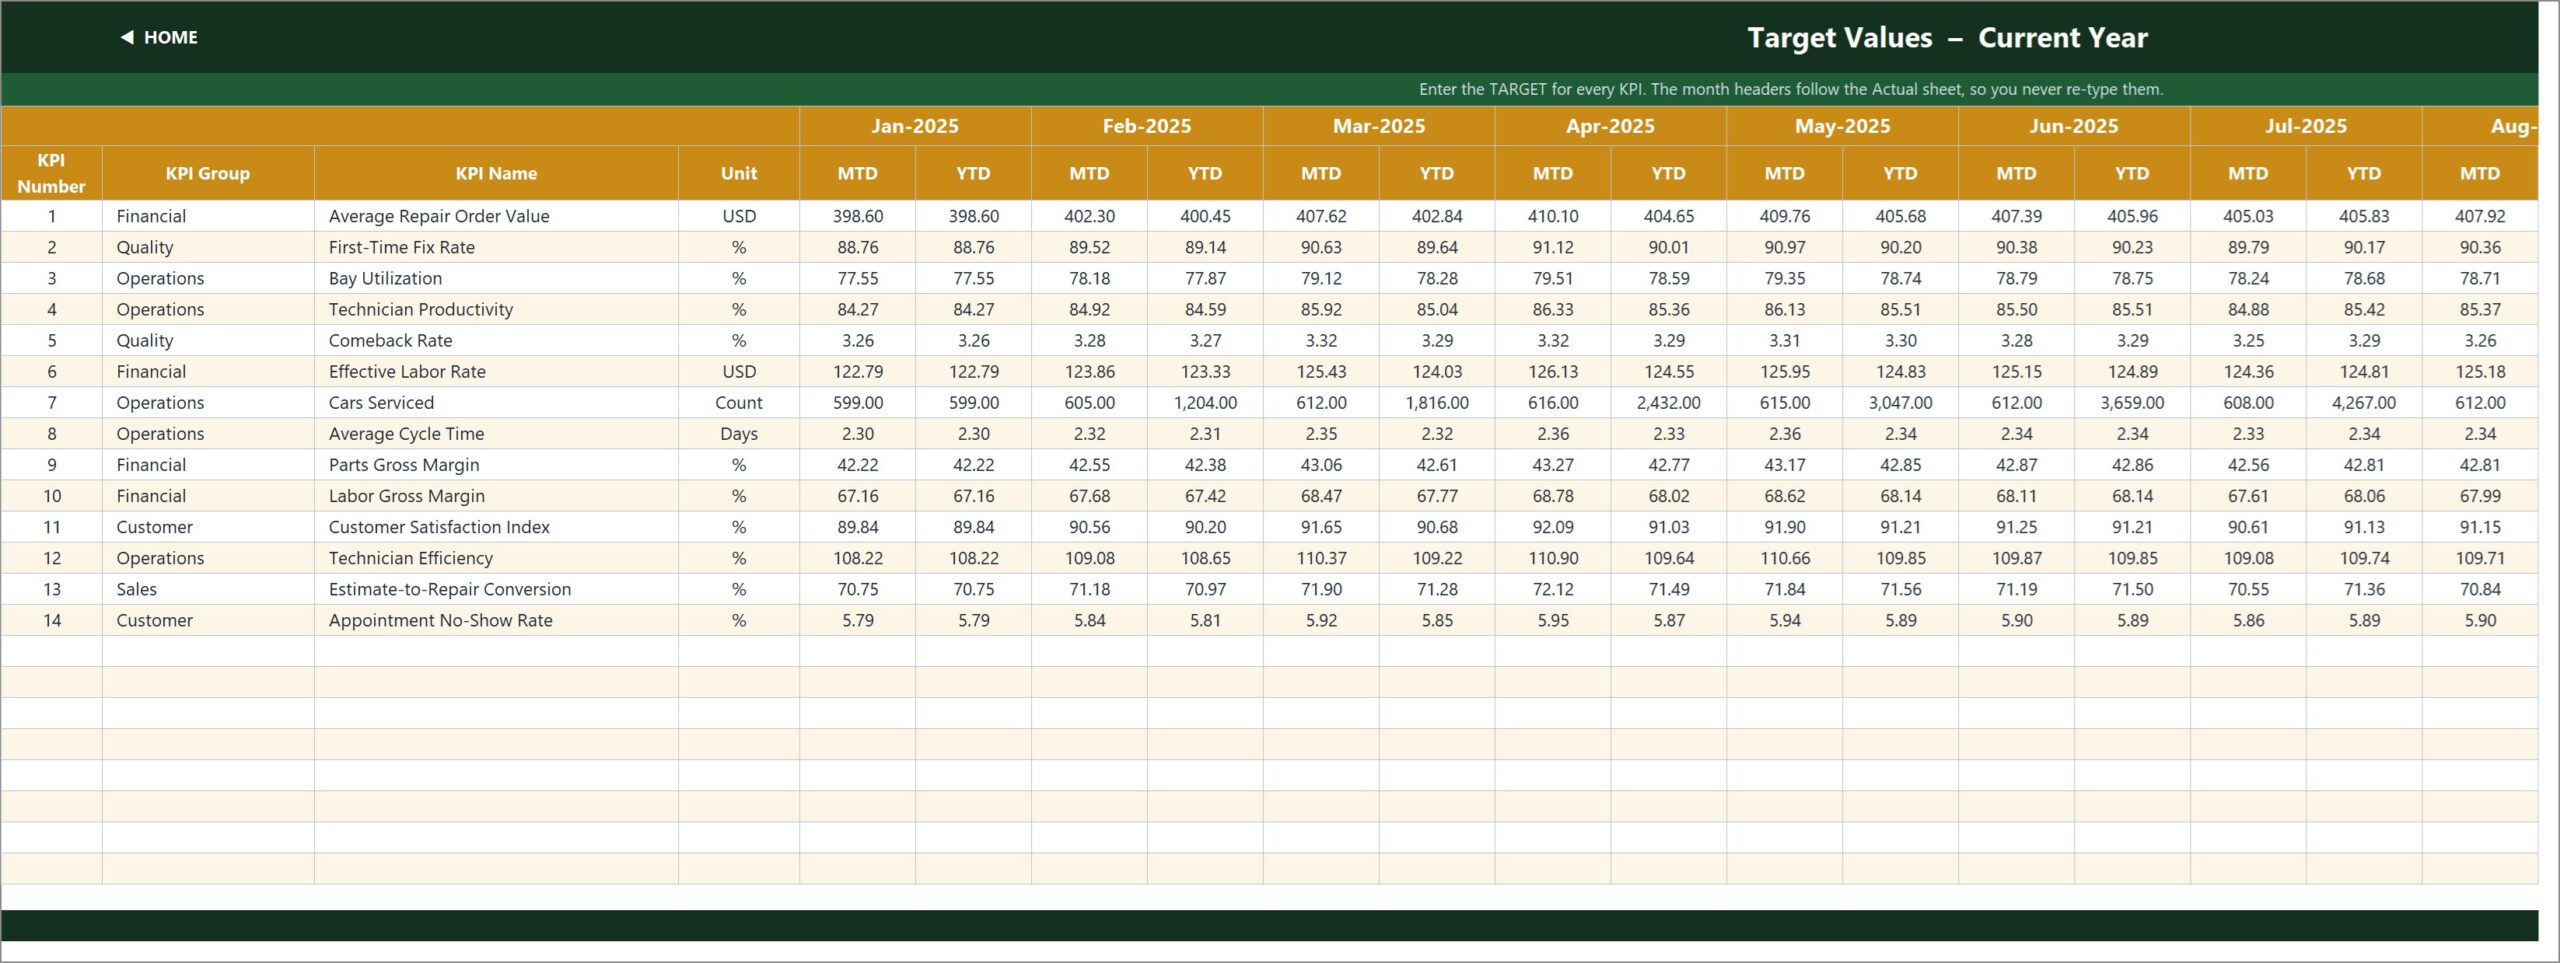Select the Technician Efficiency cell
The image size is (2560, 963).
496,557
